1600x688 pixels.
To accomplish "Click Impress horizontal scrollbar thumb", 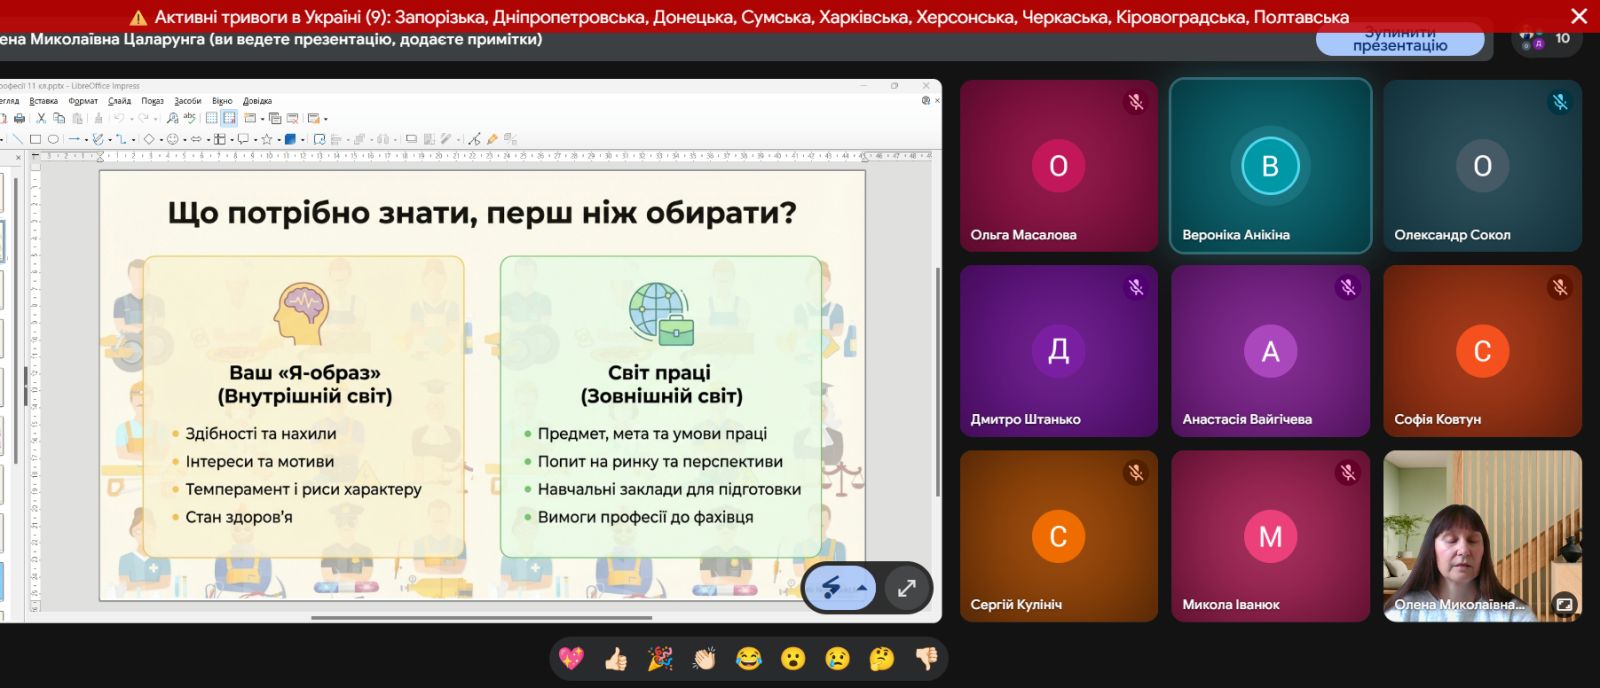I will [481, 618].
